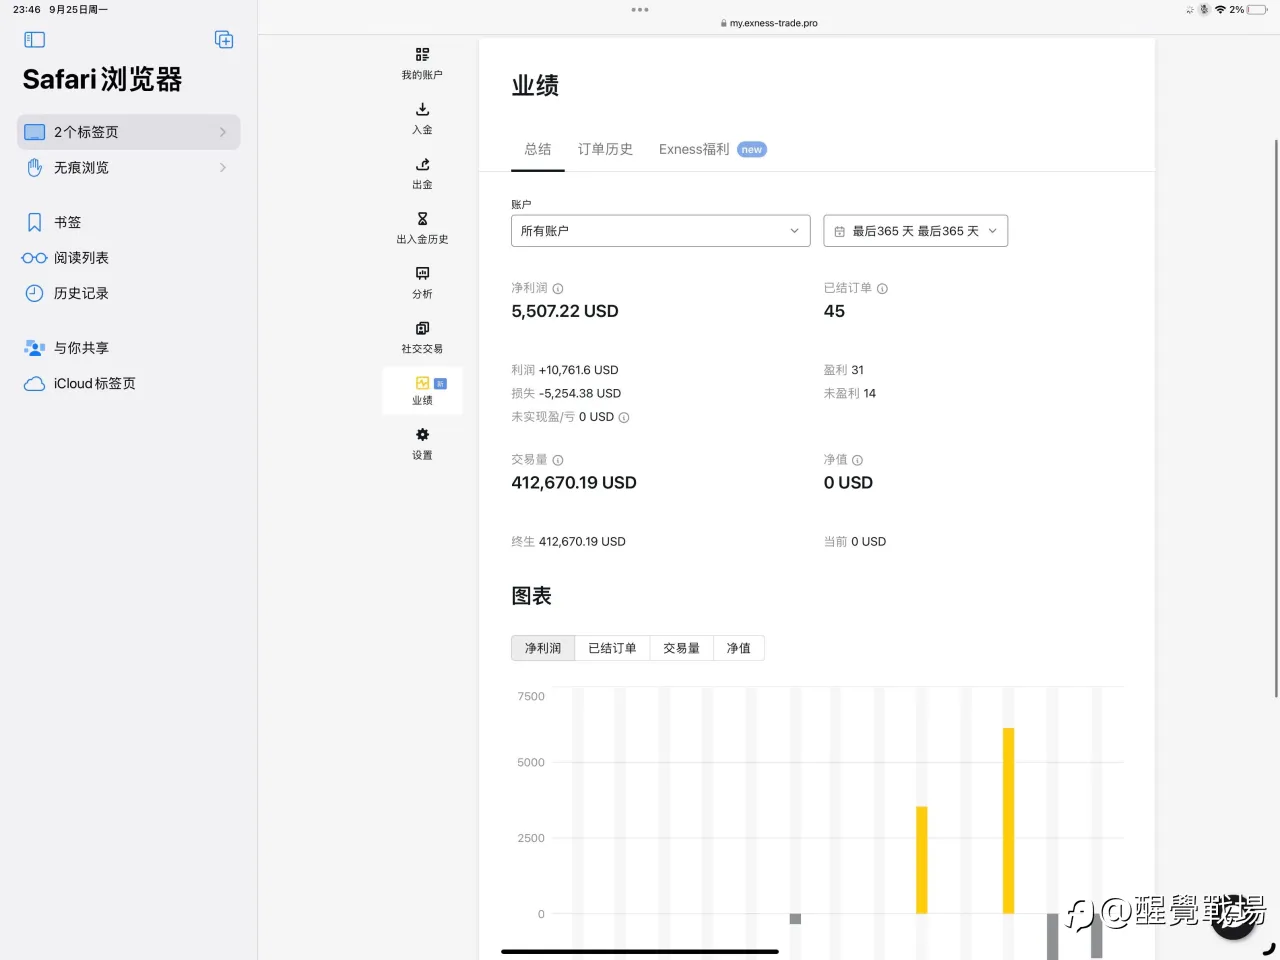The image size is (1280, 960).
Task: Select the 净值 chart tab
Action: [x=739, y=648]
